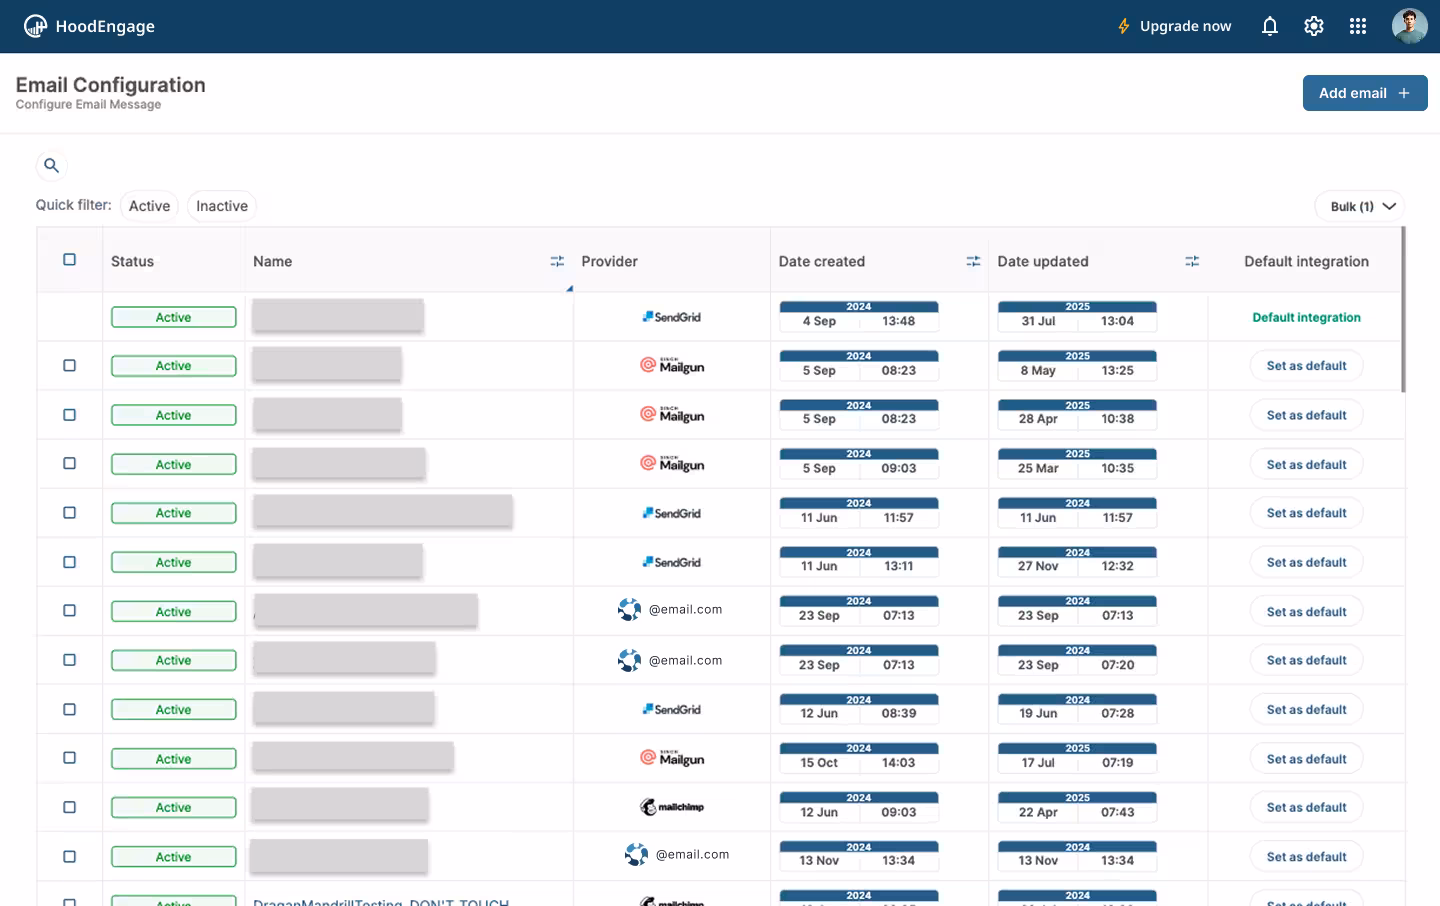1440x906 pixels.
Task: Set the Mailchimp row as default
Action: [x=1306, y=807]
